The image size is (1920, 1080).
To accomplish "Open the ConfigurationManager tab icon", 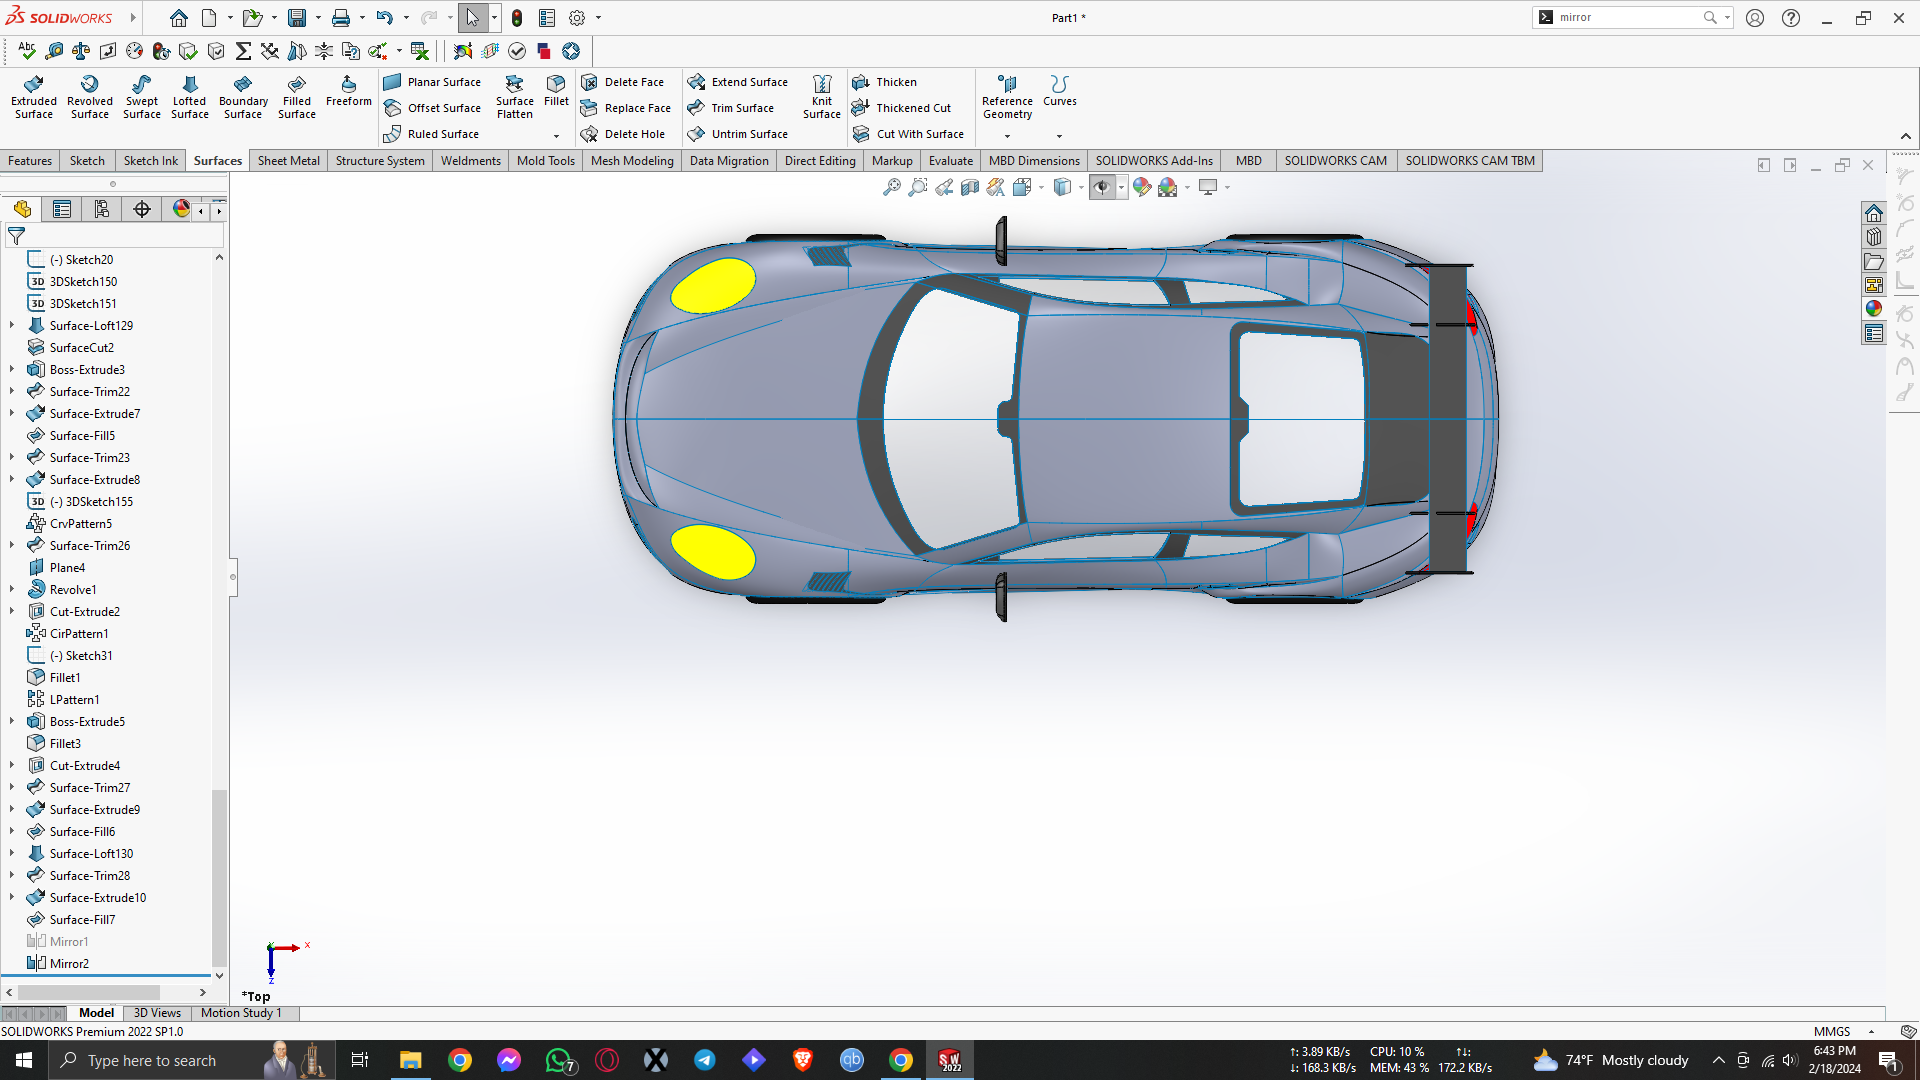I will [102, 209].
